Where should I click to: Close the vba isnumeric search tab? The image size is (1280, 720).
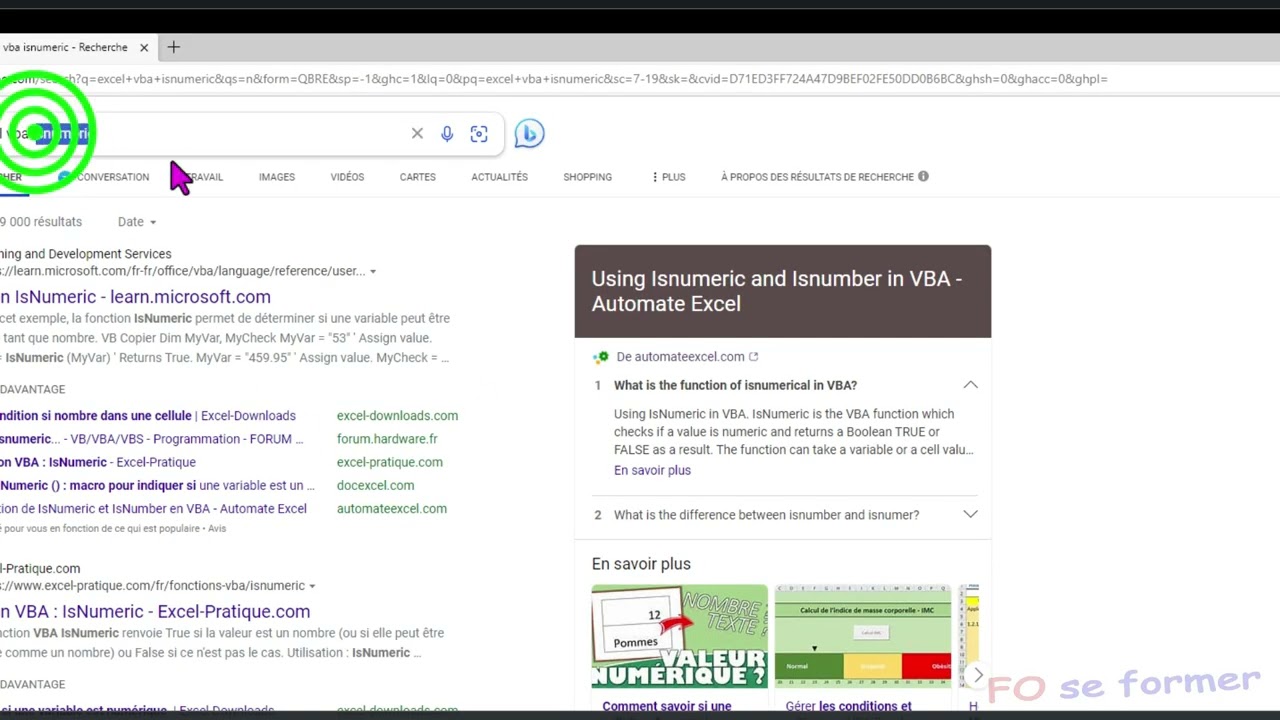(144, 47)
